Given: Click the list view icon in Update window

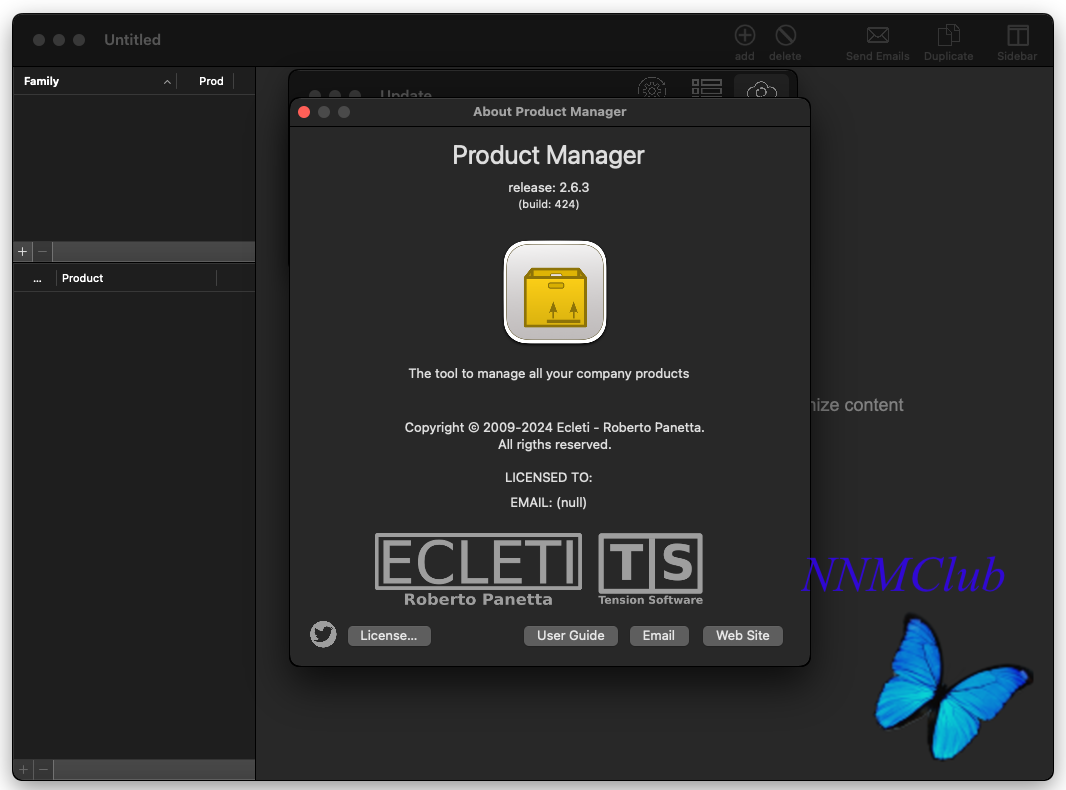Looking at the screenshot, I should coord(706,88).
